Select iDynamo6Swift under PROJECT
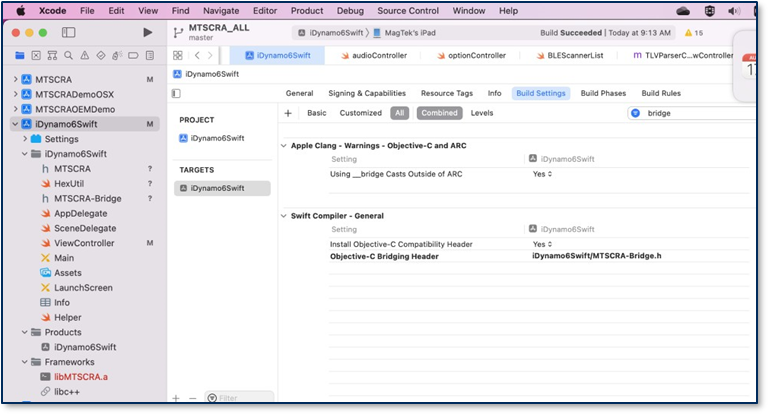The image size is (768, 414). coord(212,138)
